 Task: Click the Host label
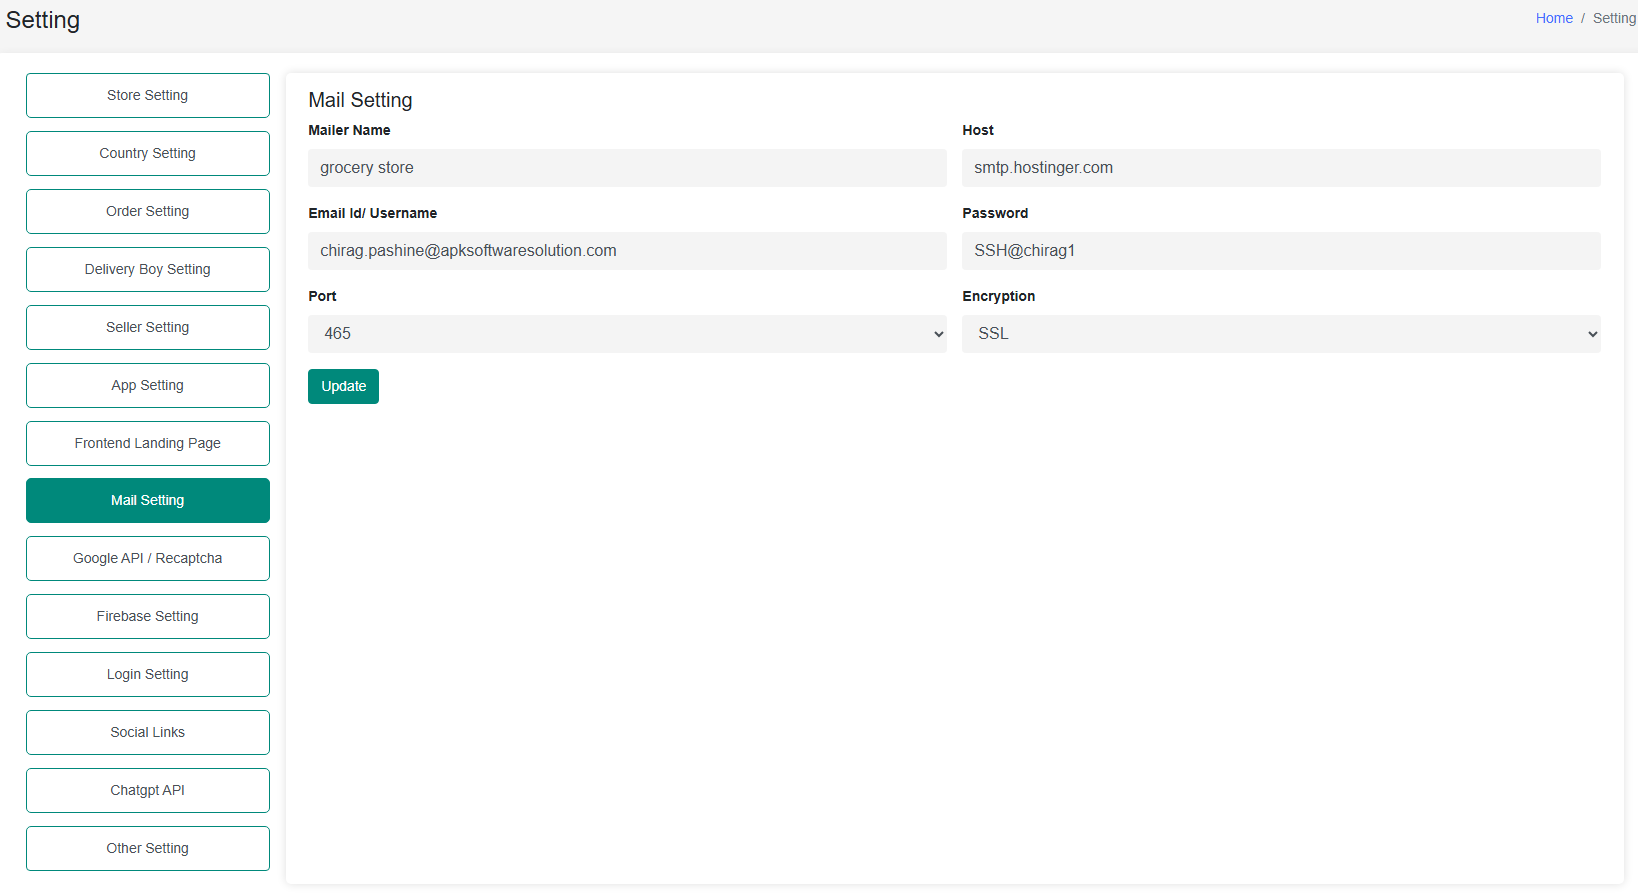click(x=978, y=130)
